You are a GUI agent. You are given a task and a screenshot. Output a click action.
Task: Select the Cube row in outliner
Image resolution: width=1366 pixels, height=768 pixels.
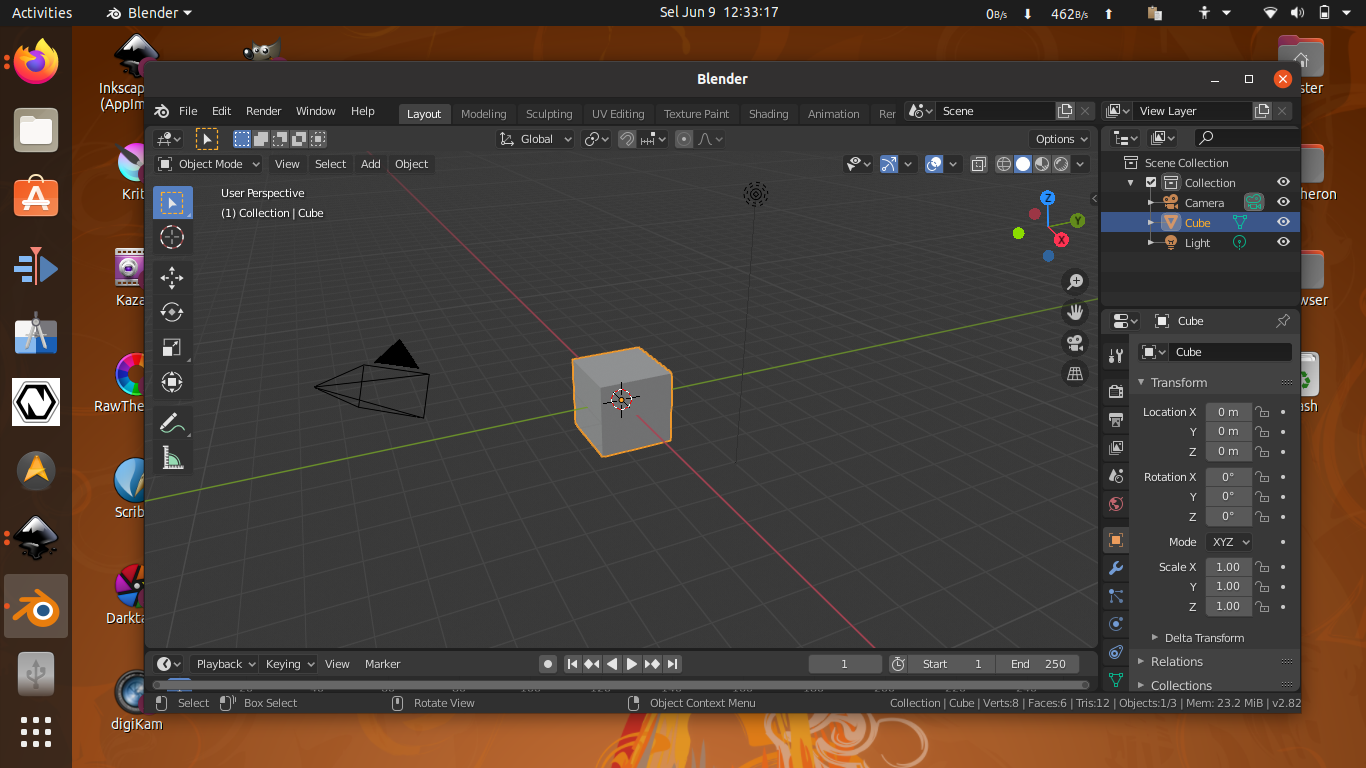(1200, 223)
